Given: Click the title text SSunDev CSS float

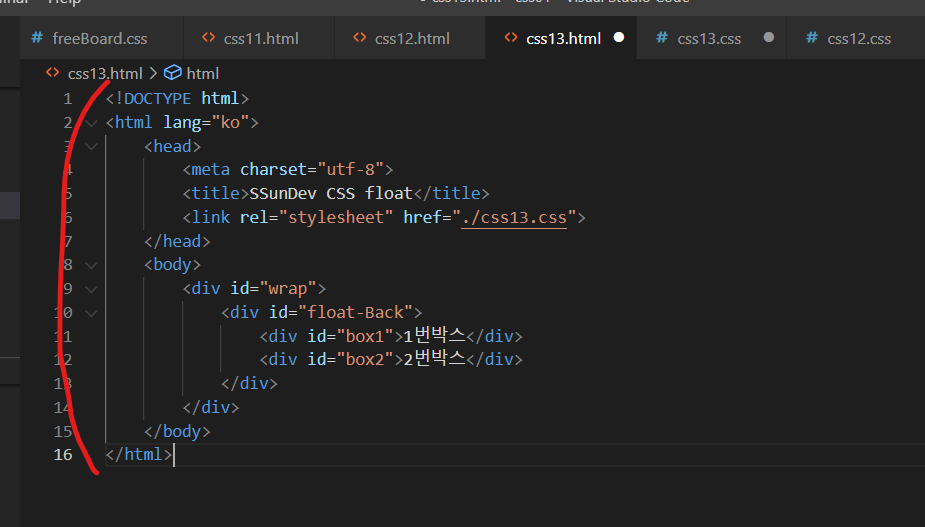Looking at the screenshot, I should click(x=330, y=193).
